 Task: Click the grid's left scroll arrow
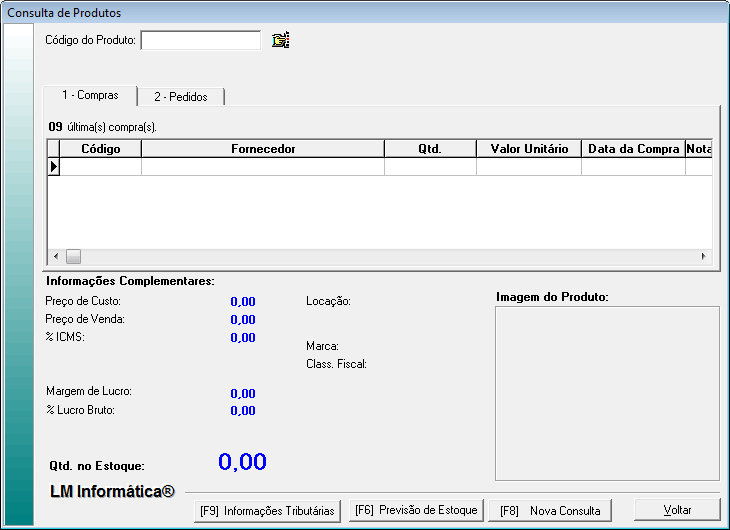tap(56, 256)
